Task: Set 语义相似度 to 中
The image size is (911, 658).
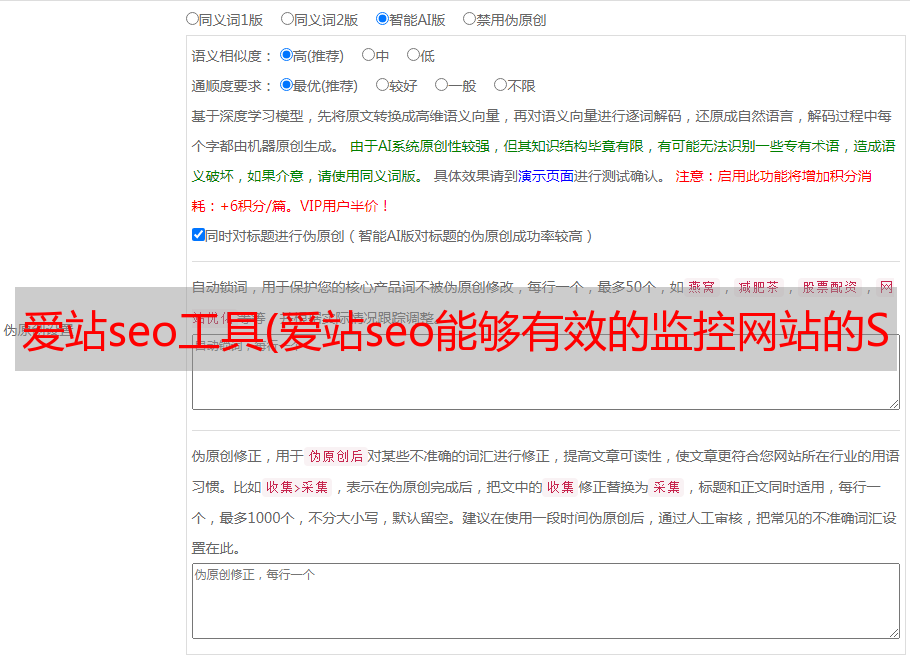Action: tap(368, 55)
